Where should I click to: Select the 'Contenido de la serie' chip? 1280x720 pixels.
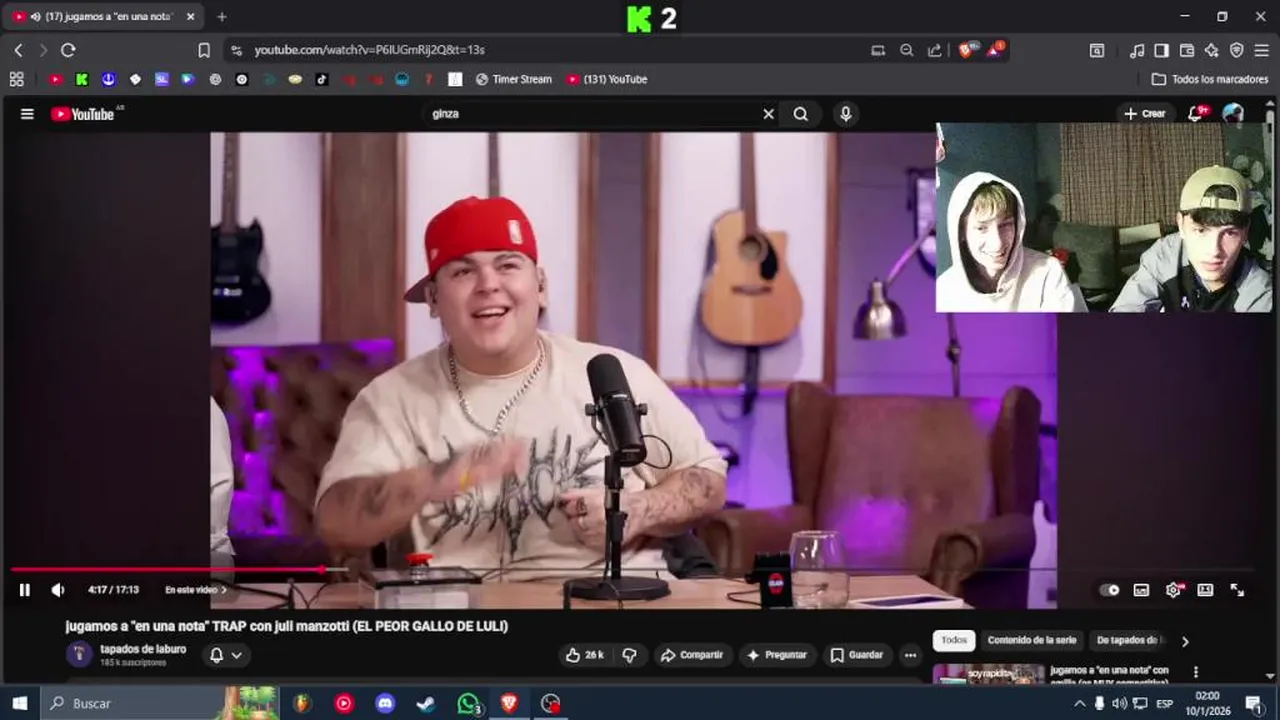pyautogui.click(x=1032, y=640)
